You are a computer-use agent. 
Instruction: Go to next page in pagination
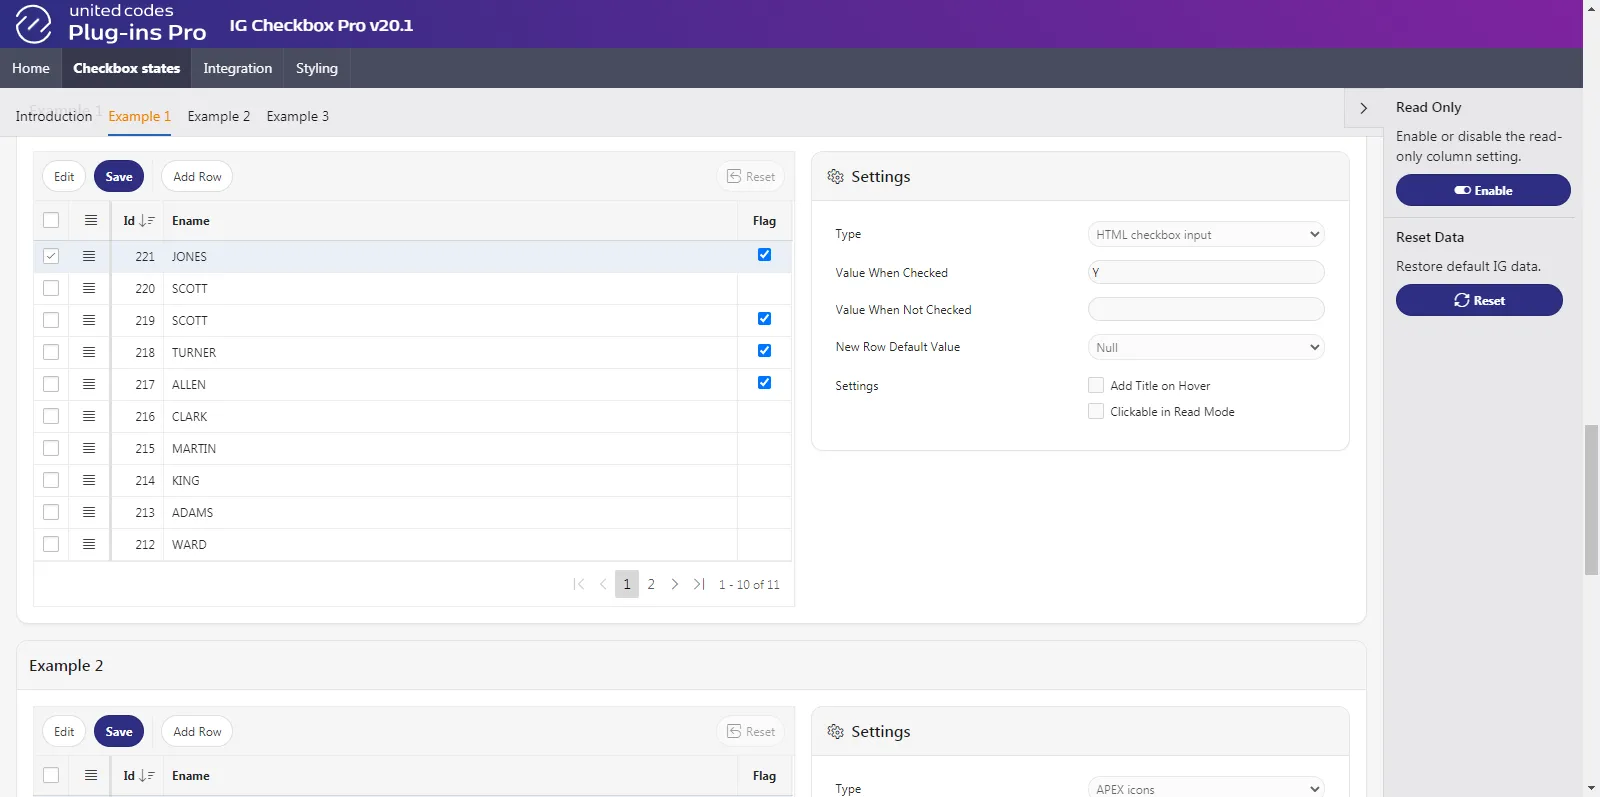click(675, 585)
